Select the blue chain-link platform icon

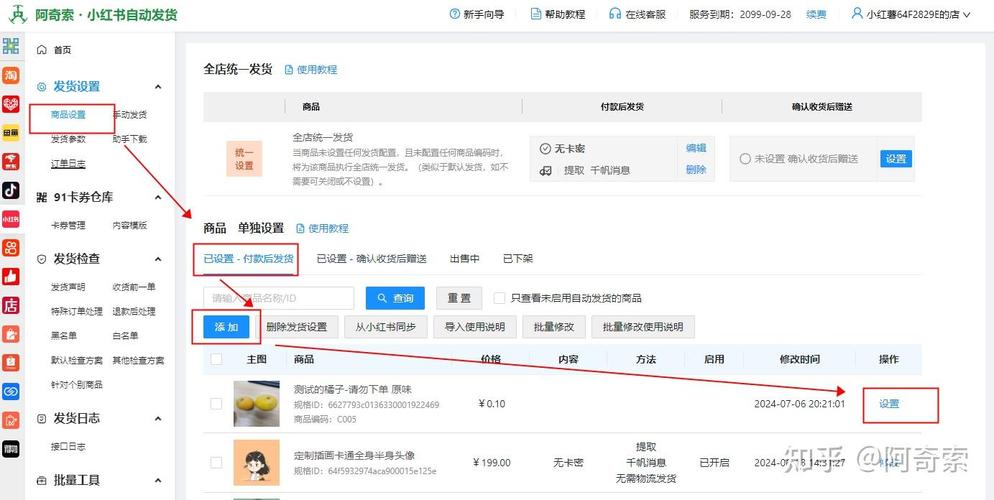click(x=11, y=392)
